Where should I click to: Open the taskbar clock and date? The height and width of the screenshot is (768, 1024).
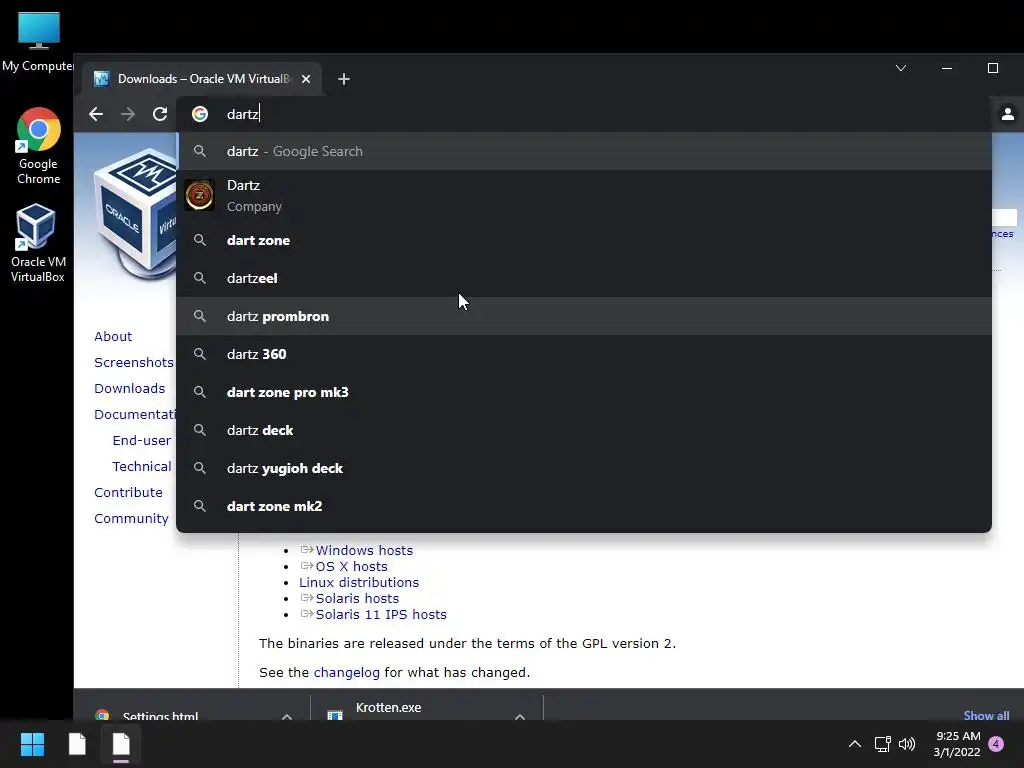click(x=957, y=744)
